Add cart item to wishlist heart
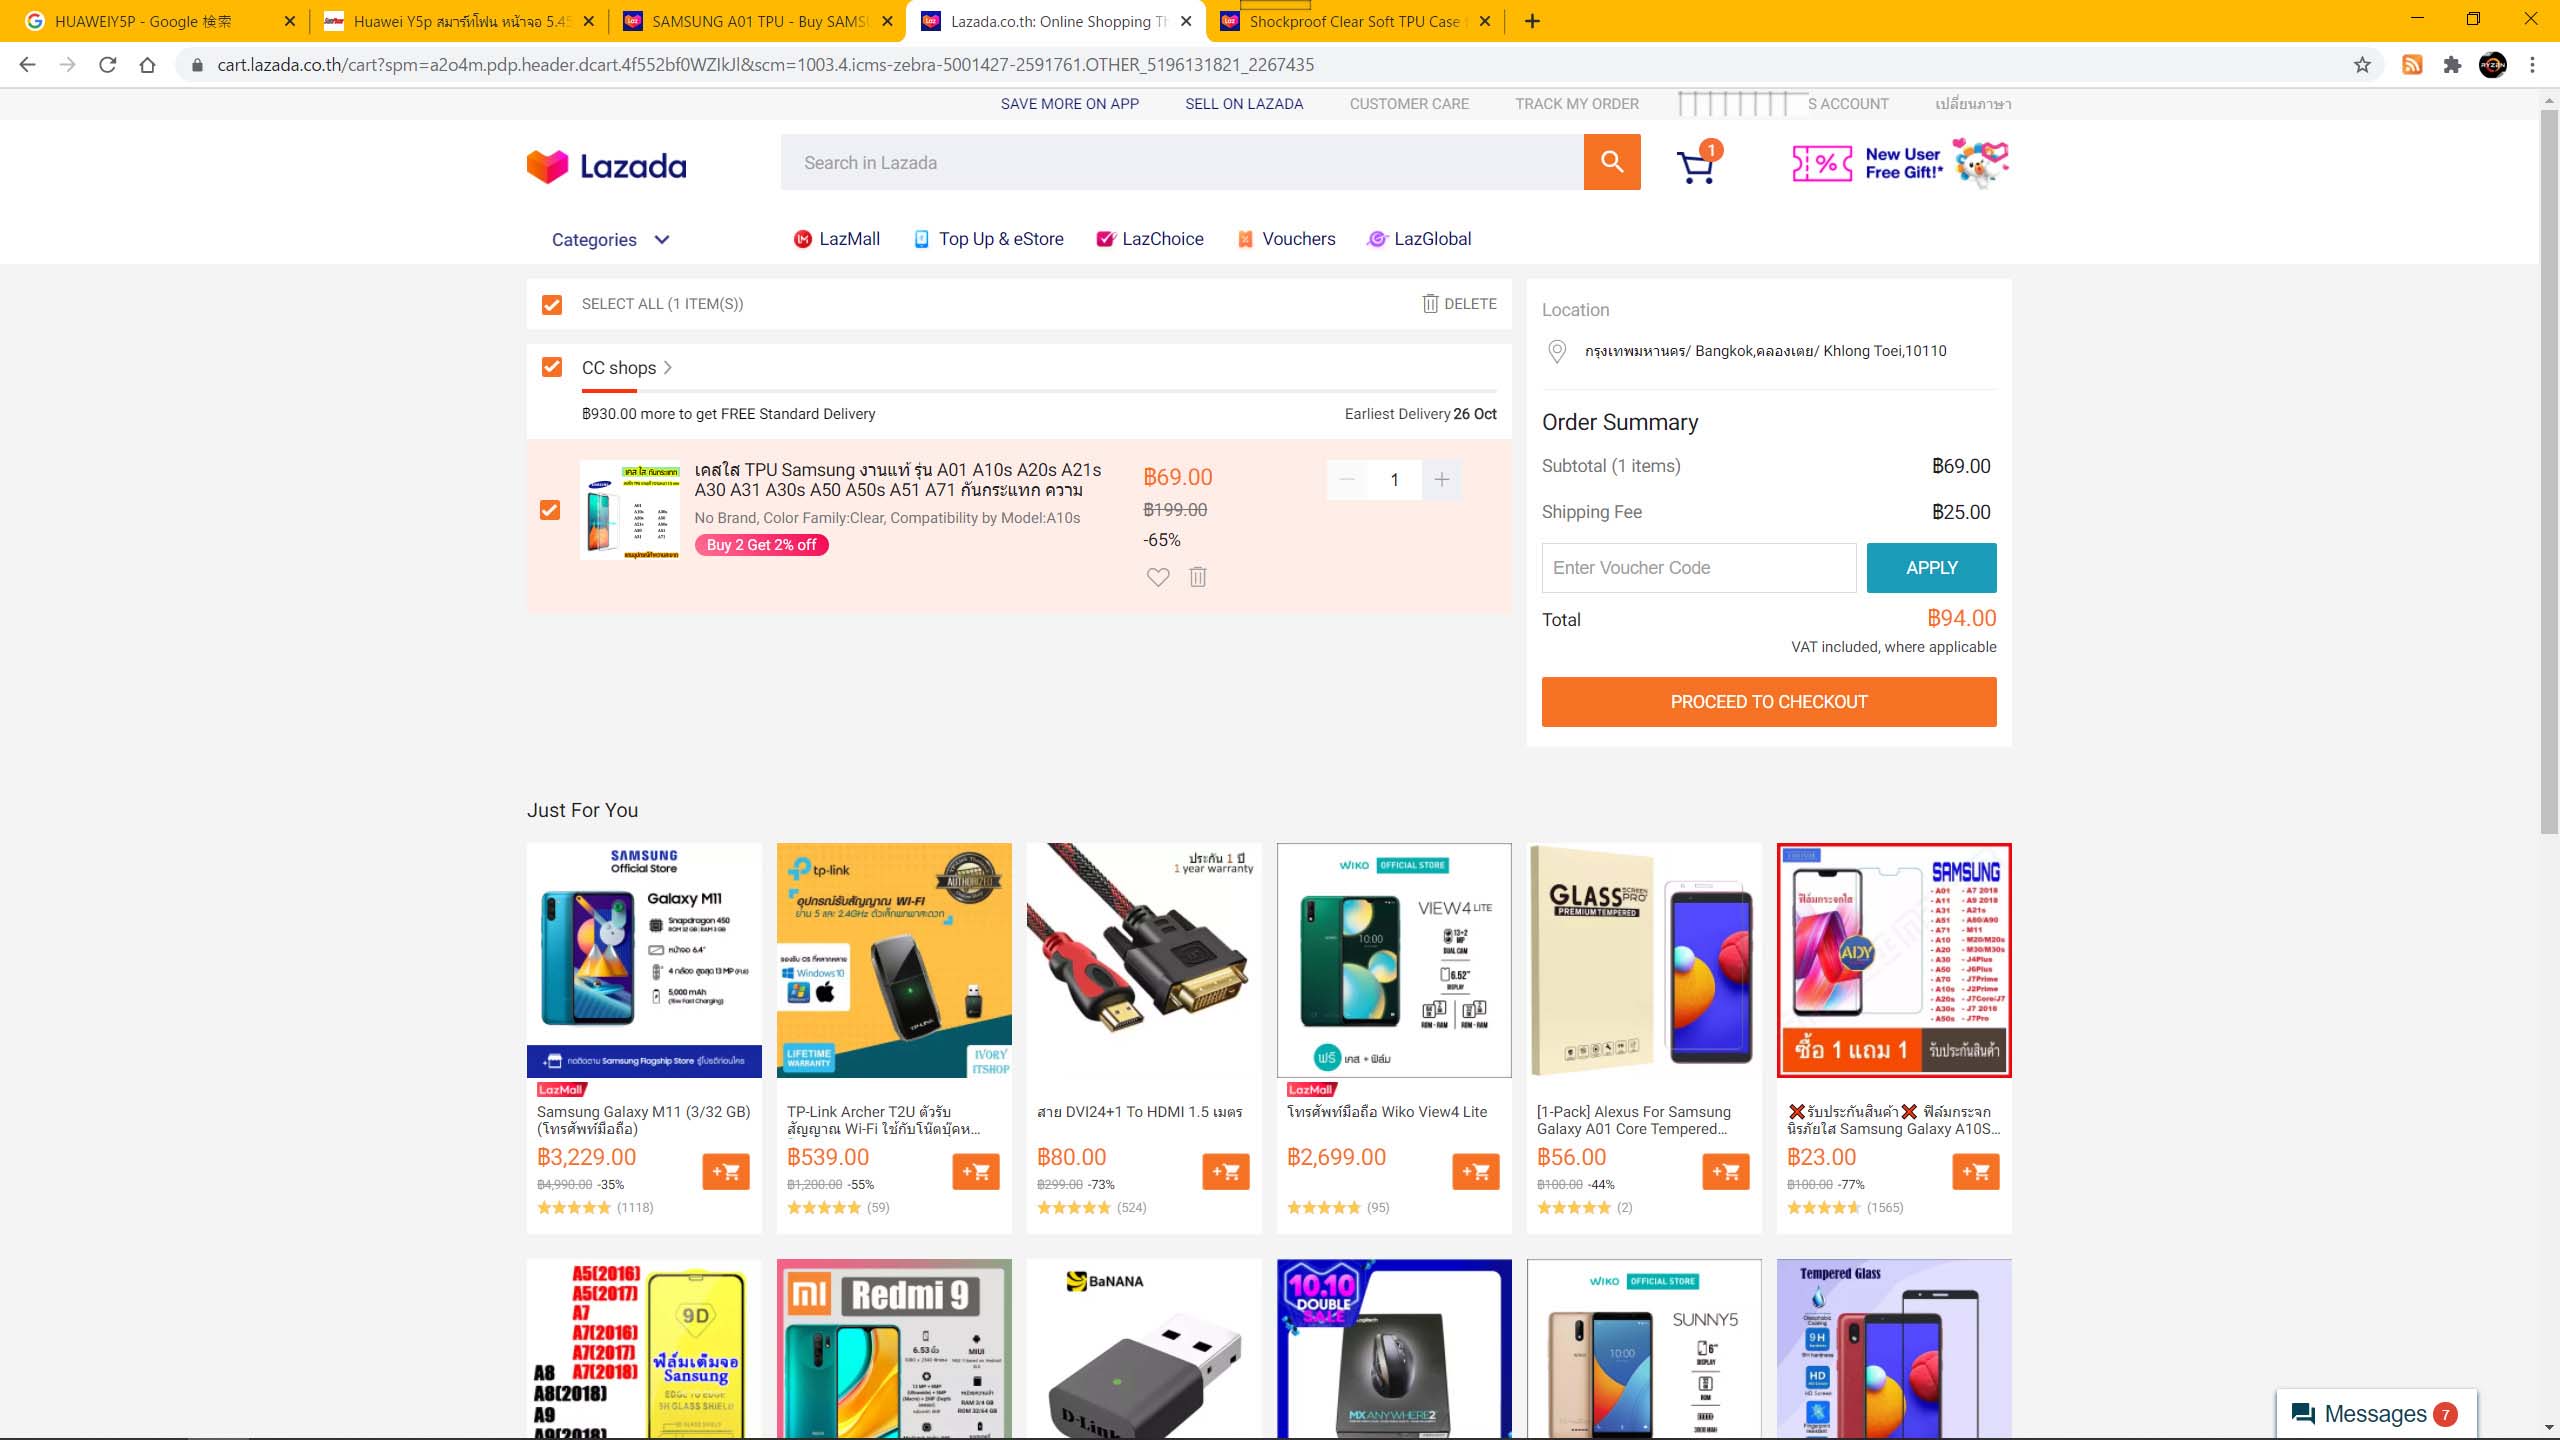 point(1157,577)
